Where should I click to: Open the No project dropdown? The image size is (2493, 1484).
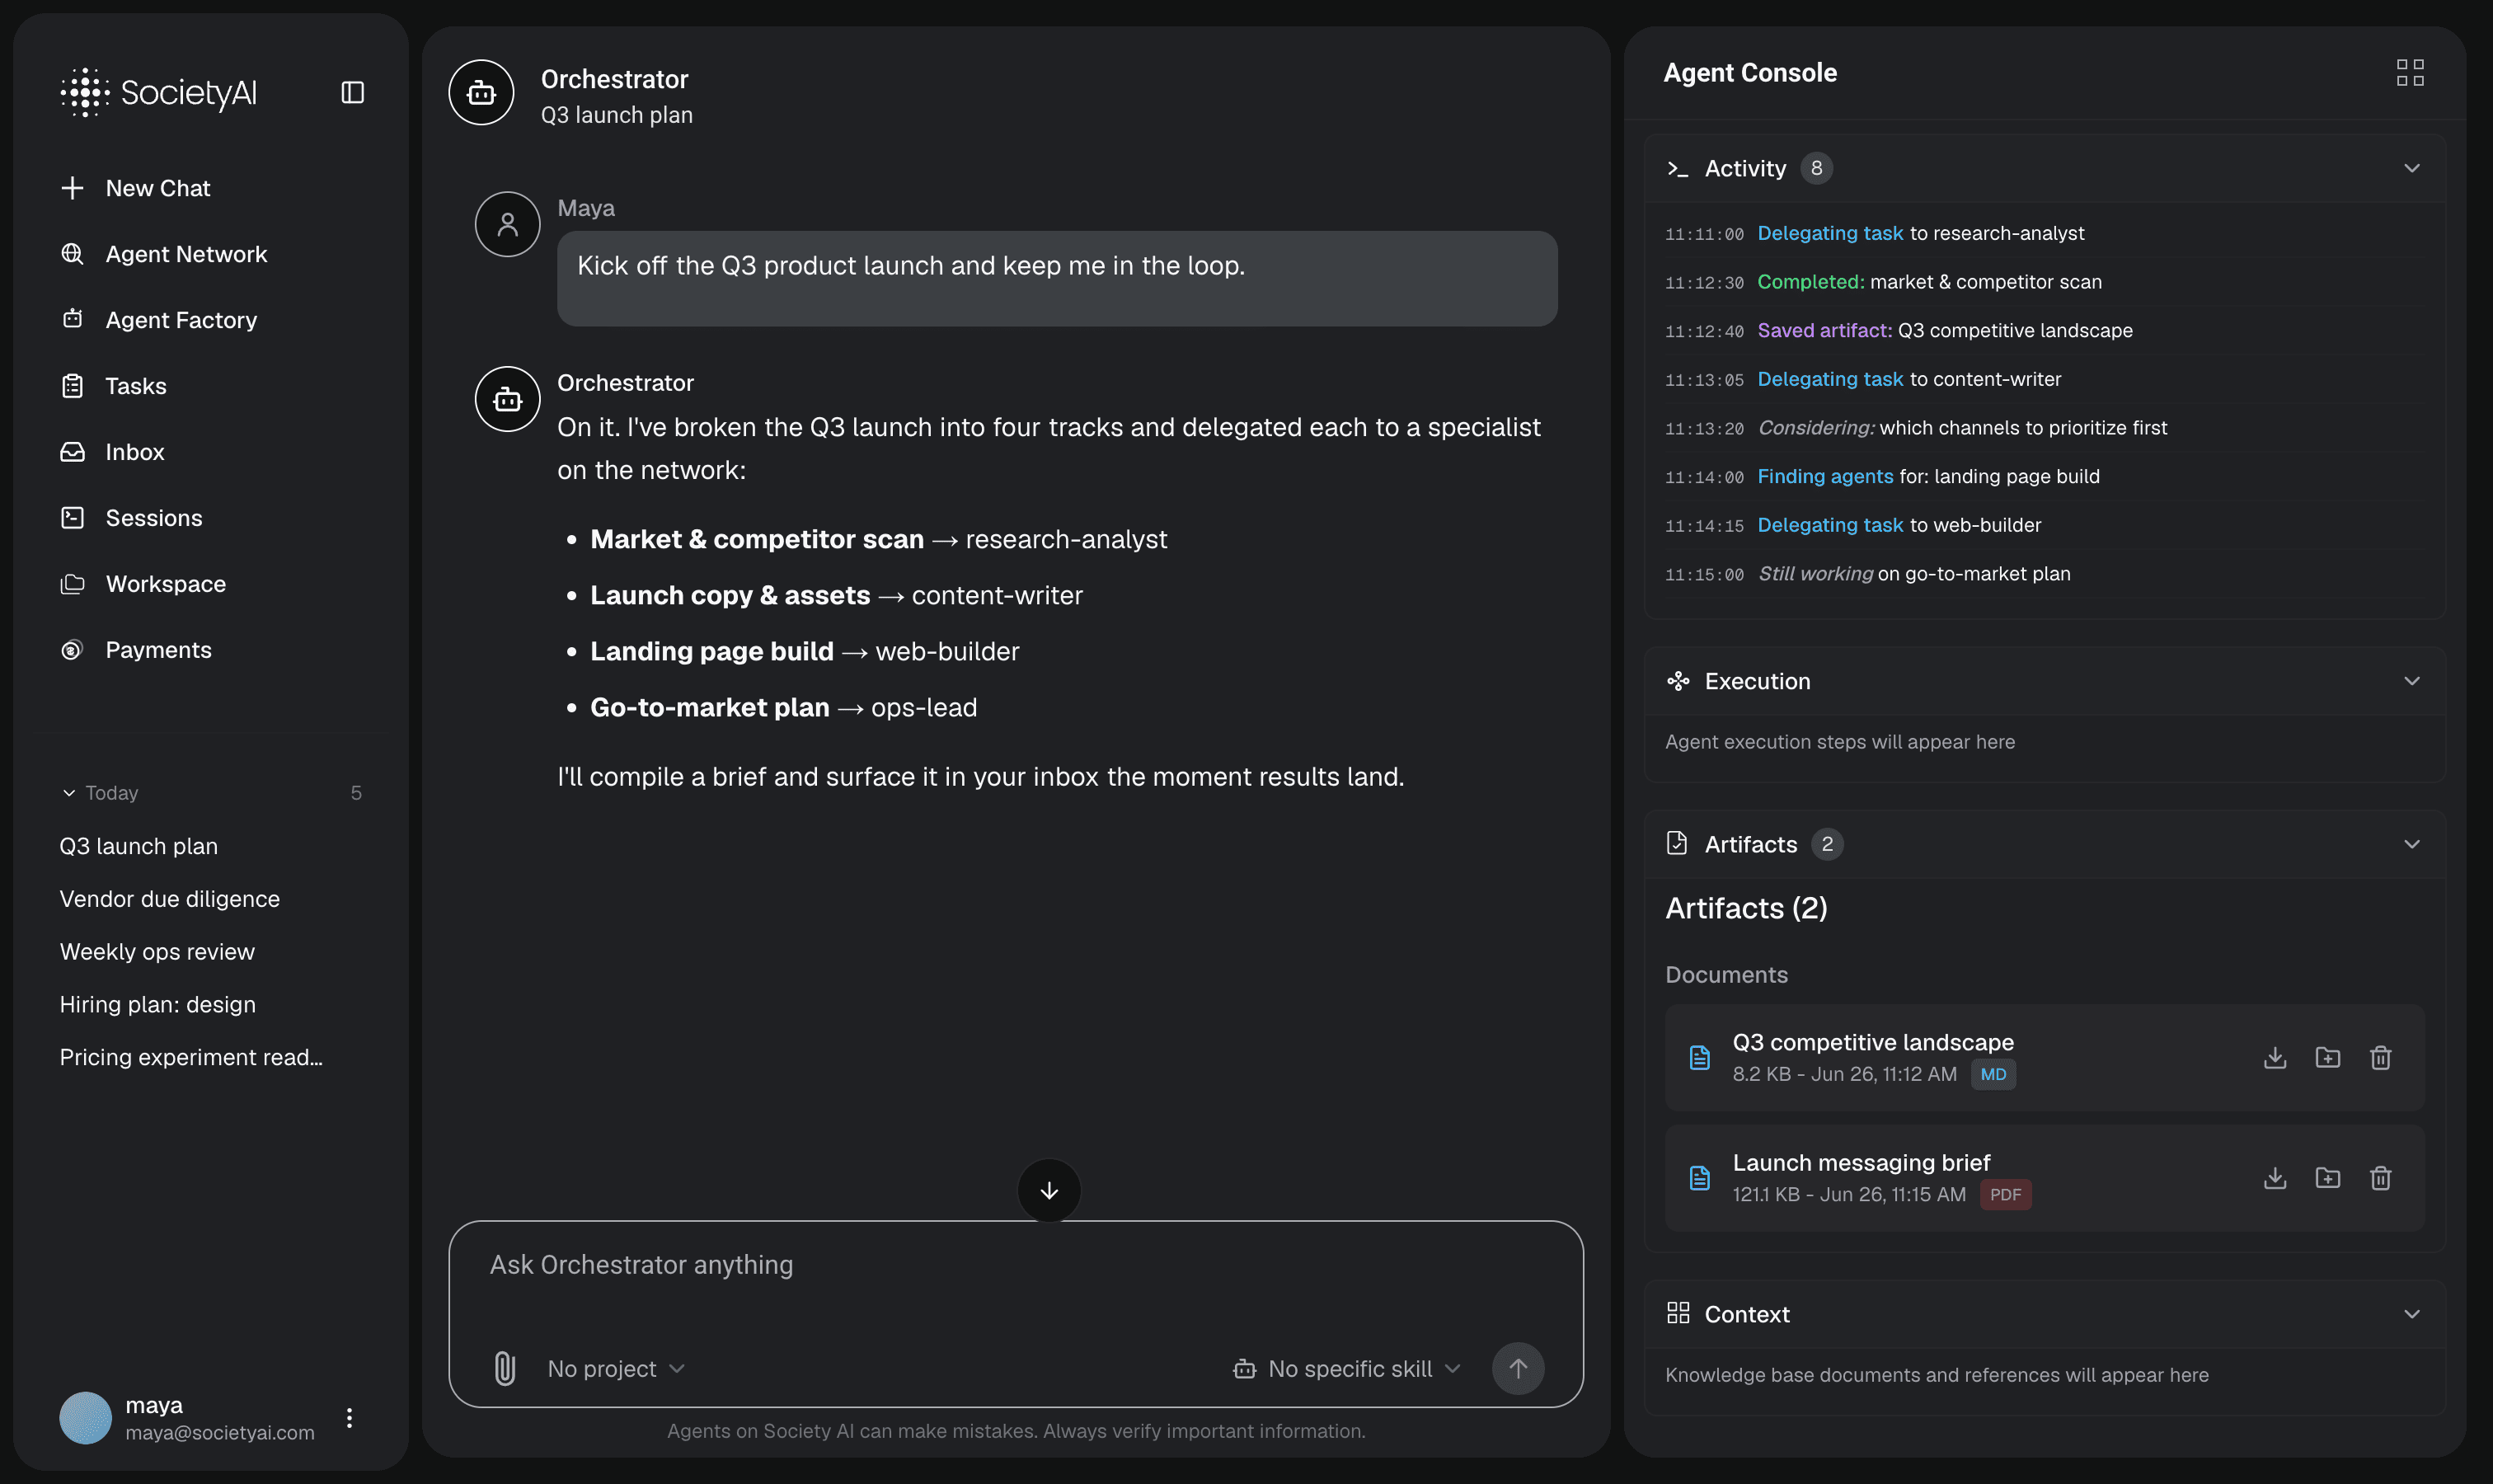click(x=616, y=1369)
